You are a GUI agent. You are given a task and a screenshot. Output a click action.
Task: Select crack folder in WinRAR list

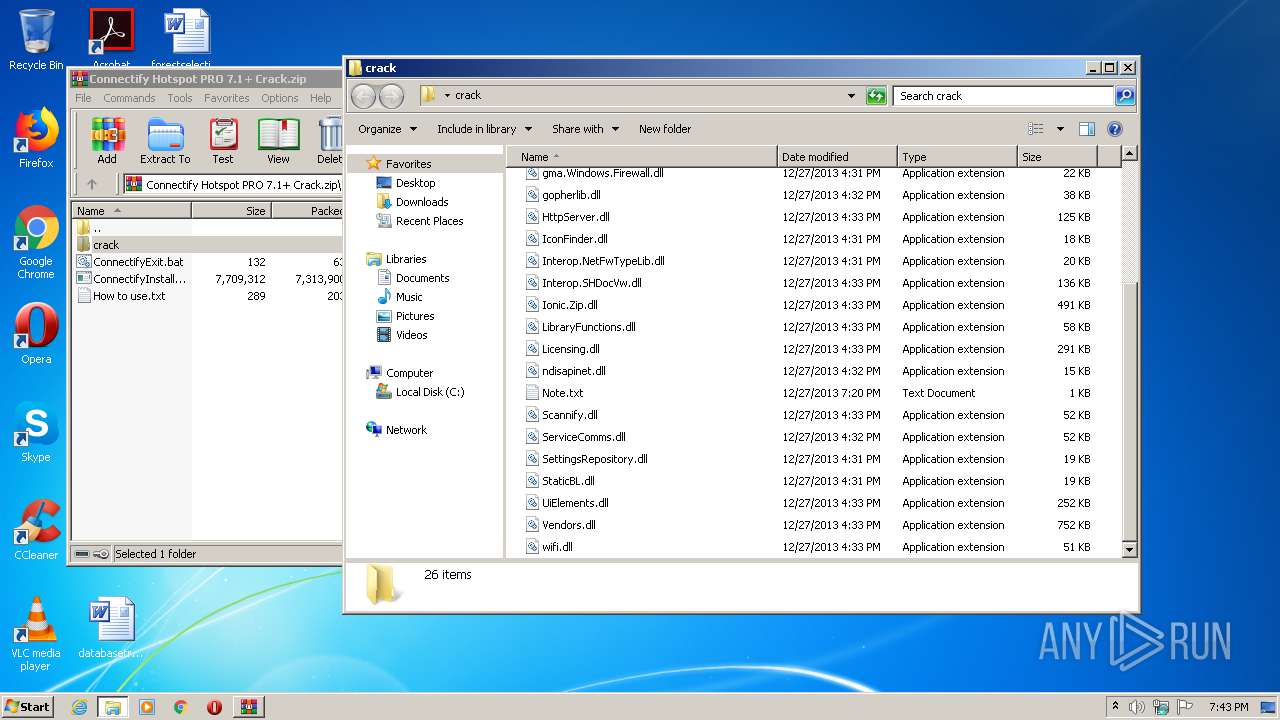click(106, 245)
